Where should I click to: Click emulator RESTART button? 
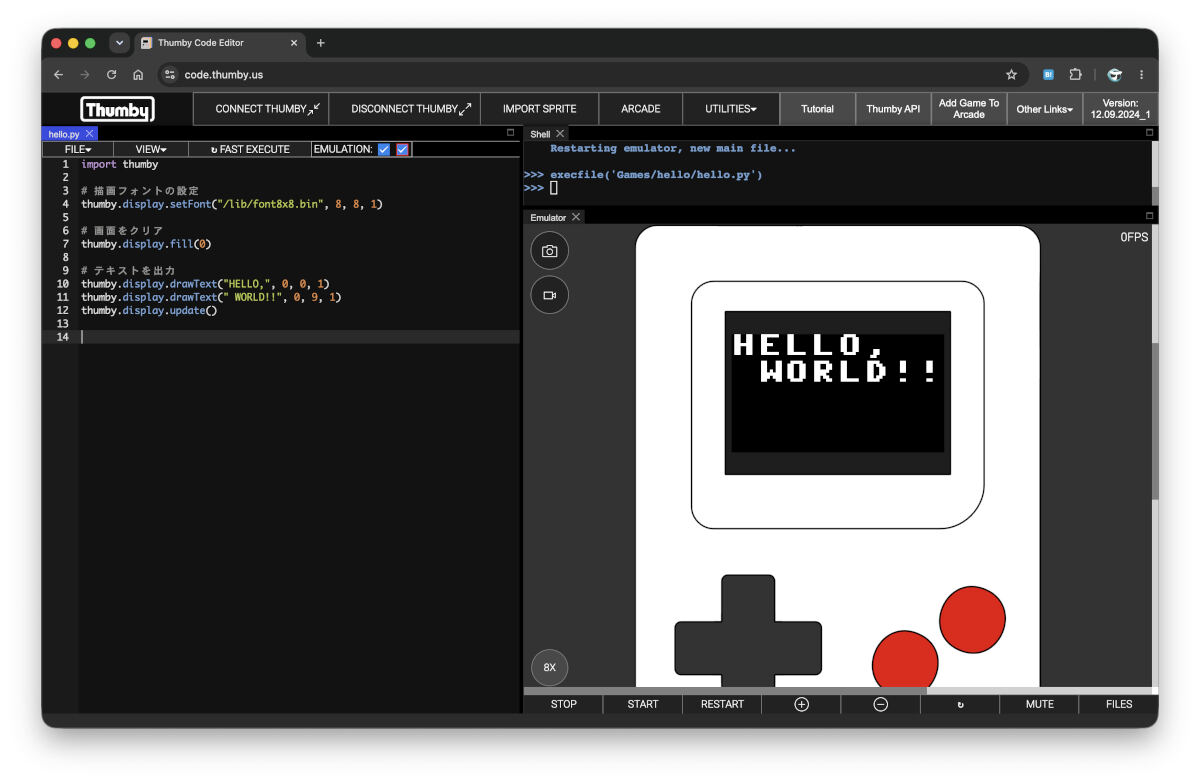(722, 704)
